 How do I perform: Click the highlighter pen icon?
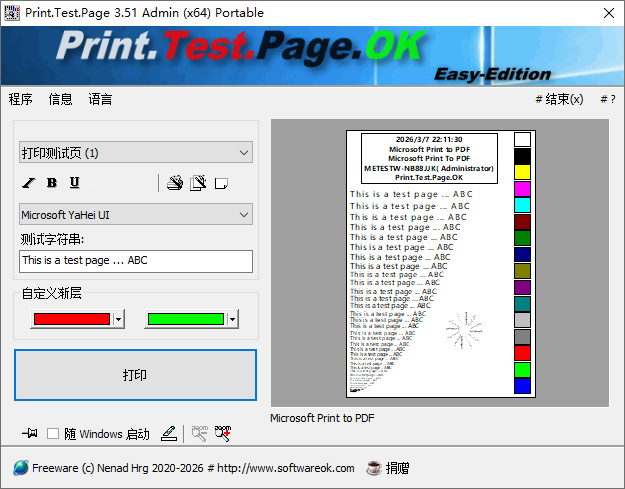[169, 433]
